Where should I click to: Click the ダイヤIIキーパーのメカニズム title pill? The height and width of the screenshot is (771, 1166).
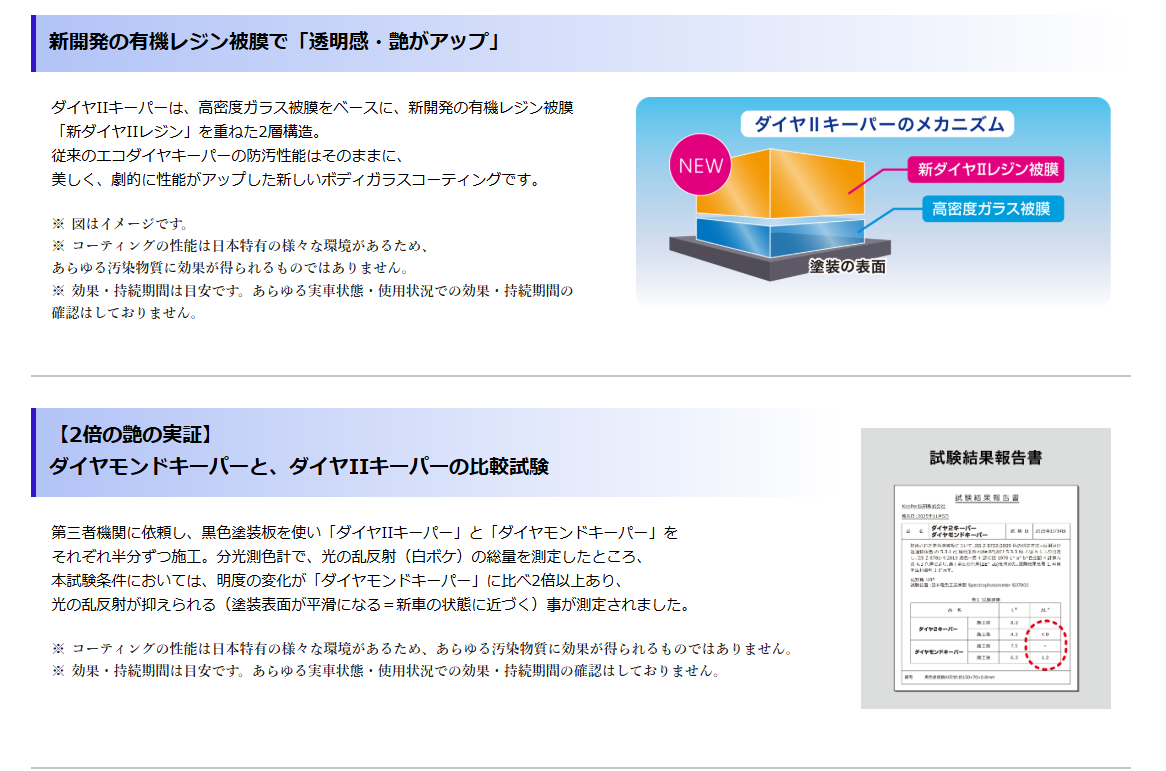point(877,124)
